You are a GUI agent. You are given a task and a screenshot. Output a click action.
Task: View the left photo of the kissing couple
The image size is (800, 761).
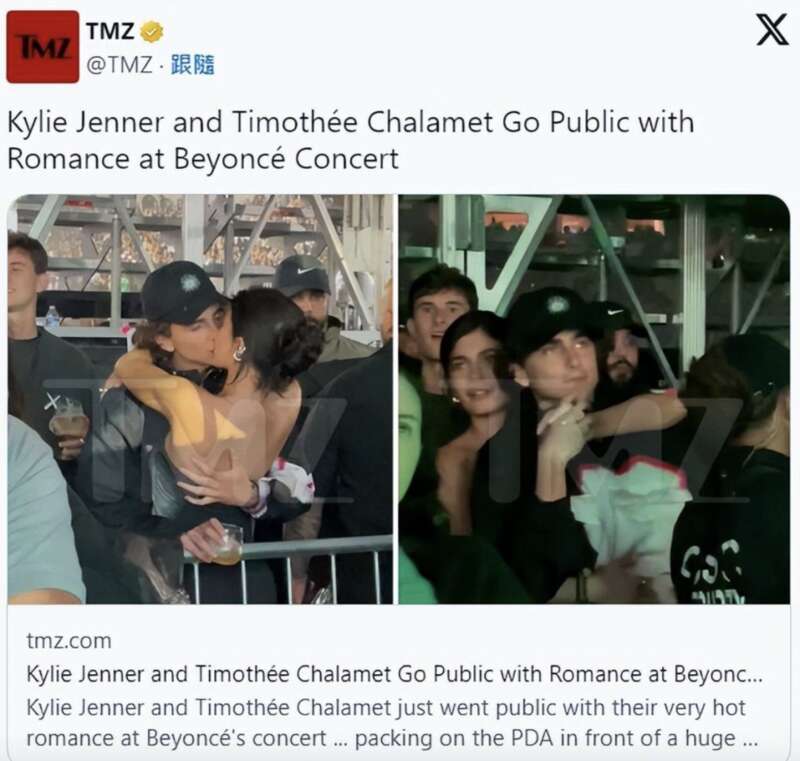(x=200, y=399)
